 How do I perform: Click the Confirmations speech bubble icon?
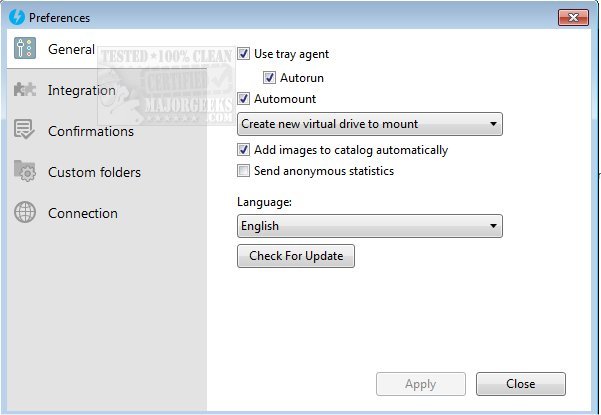(26, 131)
